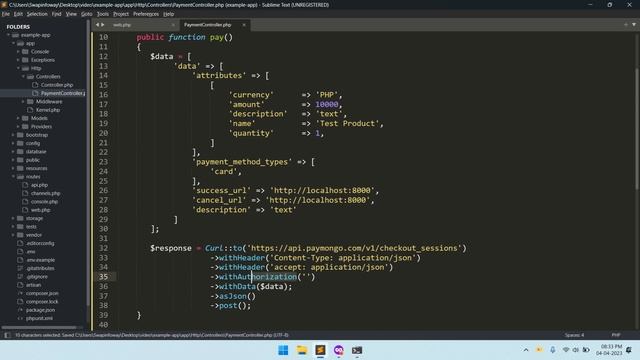Open the clock and date panel
This screenshot has height=360, width=640.
click(609, 350)
